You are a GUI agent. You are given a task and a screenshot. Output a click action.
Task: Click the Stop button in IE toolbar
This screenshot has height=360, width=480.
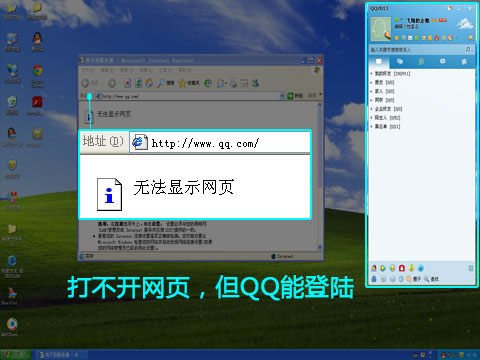point(127,83)
